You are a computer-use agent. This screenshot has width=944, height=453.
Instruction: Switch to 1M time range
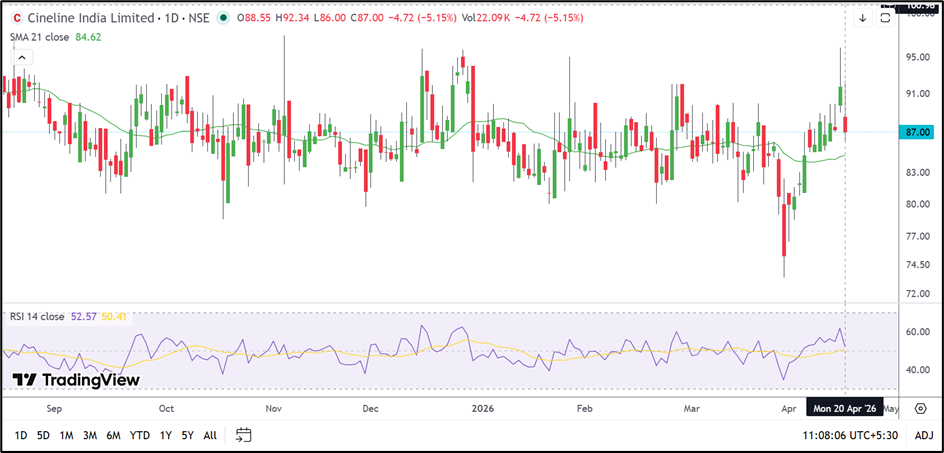[66, 435]
